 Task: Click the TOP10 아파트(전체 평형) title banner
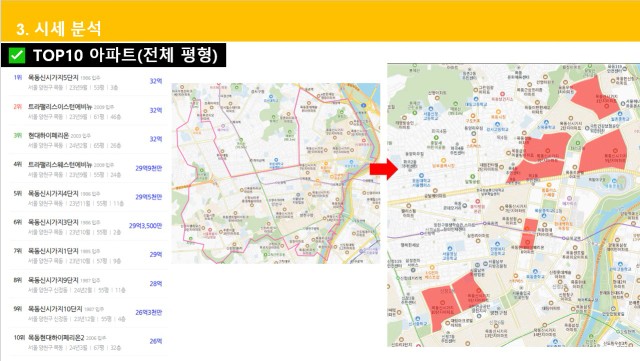click(x=113, y=55)
